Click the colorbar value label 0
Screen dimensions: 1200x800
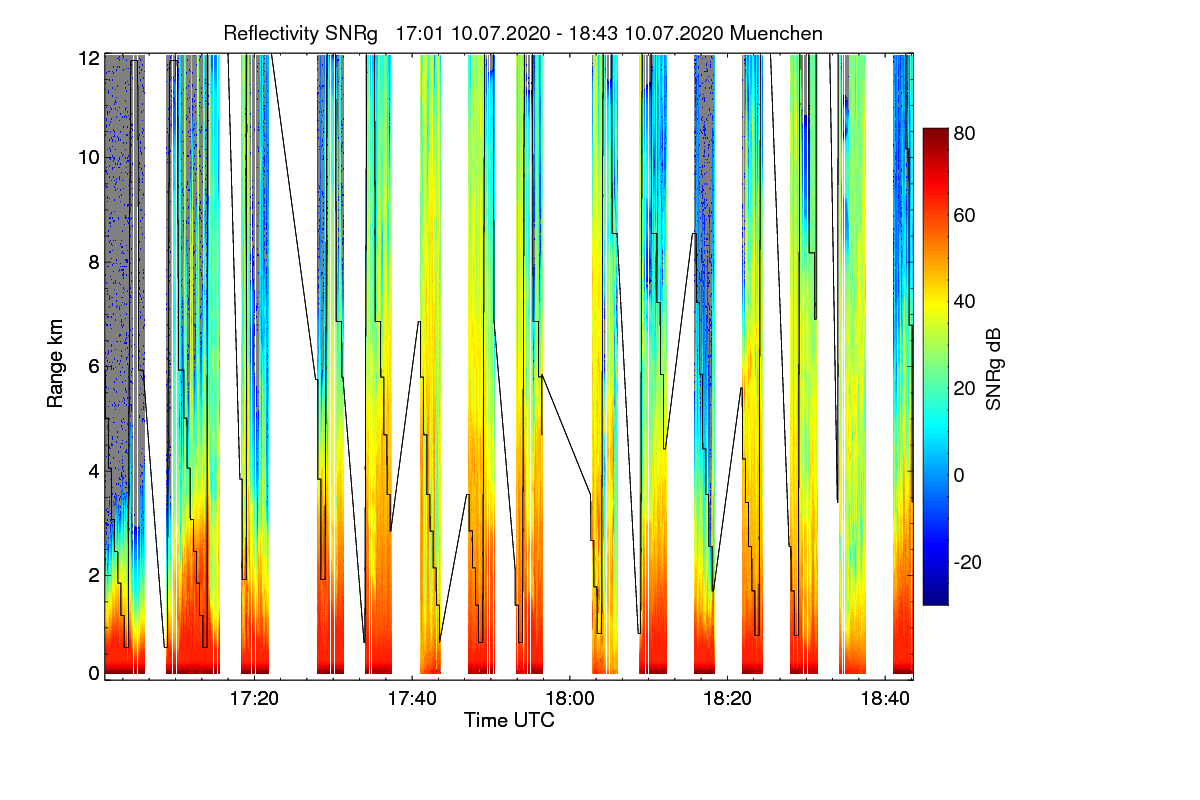tap(960, 475)
